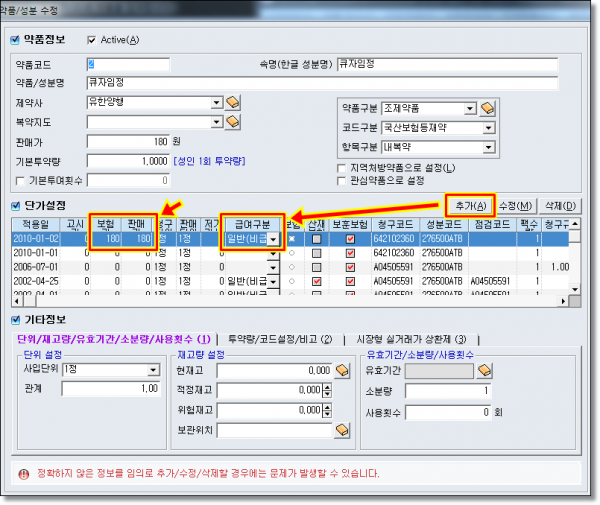Click the lookup icon beside 현재고 field
Image resolution: width=600 pixels, height=505 pixels.
click(x=342, y=370)
